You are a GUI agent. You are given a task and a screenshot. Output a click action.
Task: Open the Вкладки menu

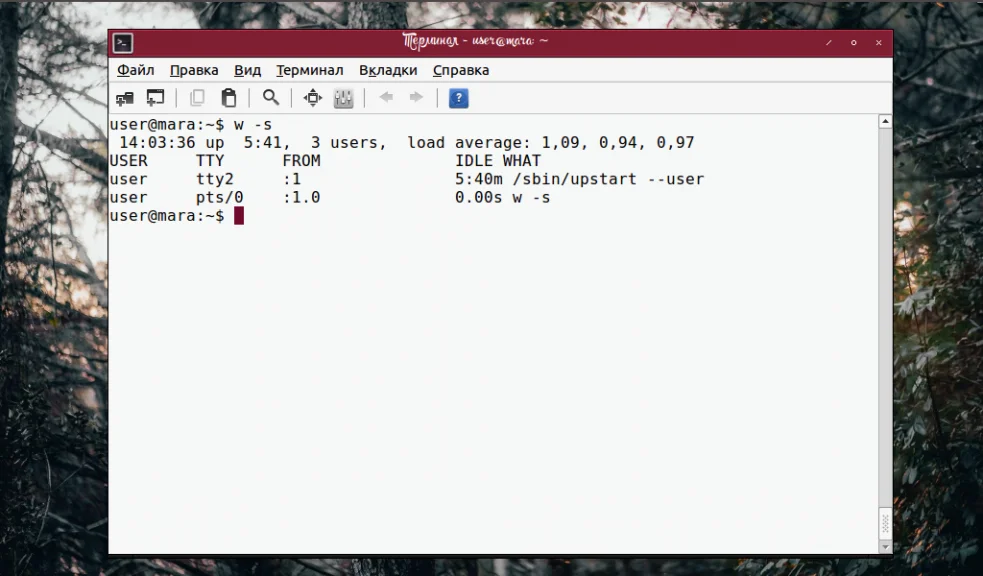(388, 70)
